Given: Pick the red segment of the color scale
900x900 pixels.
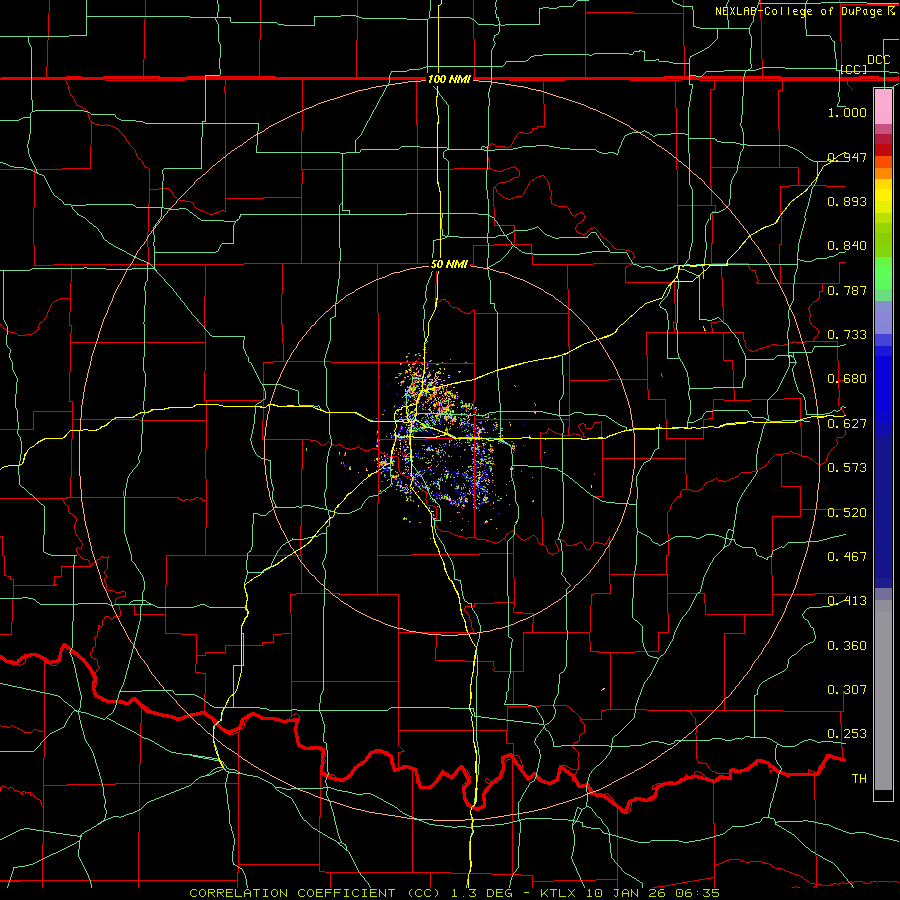Looking at the screenshot, I should pos(883,150).
